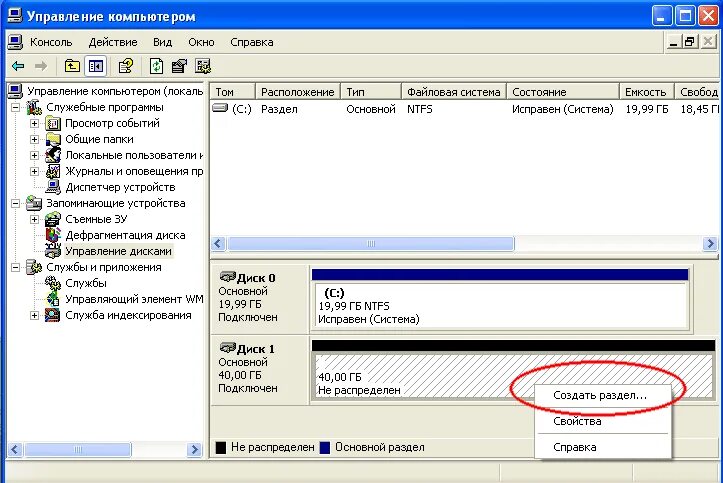The height and width of the screenshot is (483, 723).
Task: Select the Управление дисками tree item
Action: pos(119,251)
